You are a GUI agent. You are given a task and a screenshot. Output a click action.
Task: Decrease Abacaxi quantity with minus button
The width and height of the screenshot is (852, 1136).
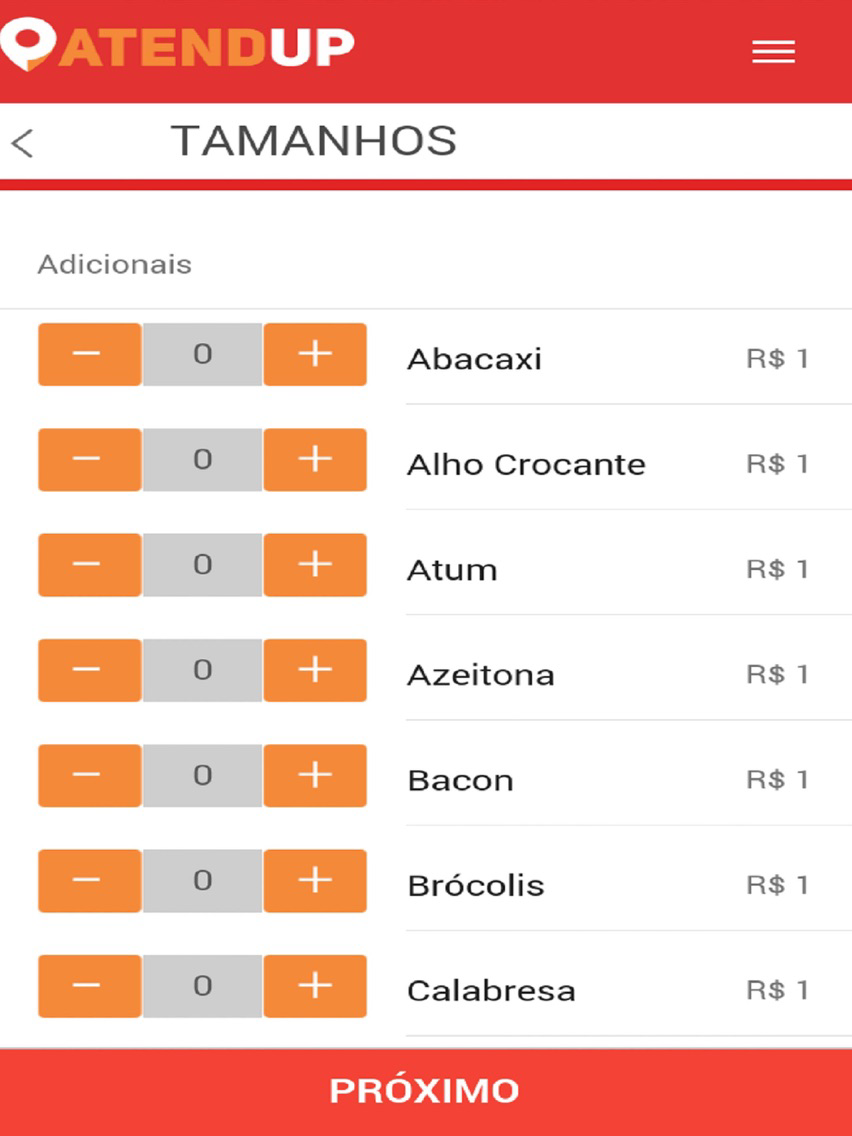(x=90, y=354)
